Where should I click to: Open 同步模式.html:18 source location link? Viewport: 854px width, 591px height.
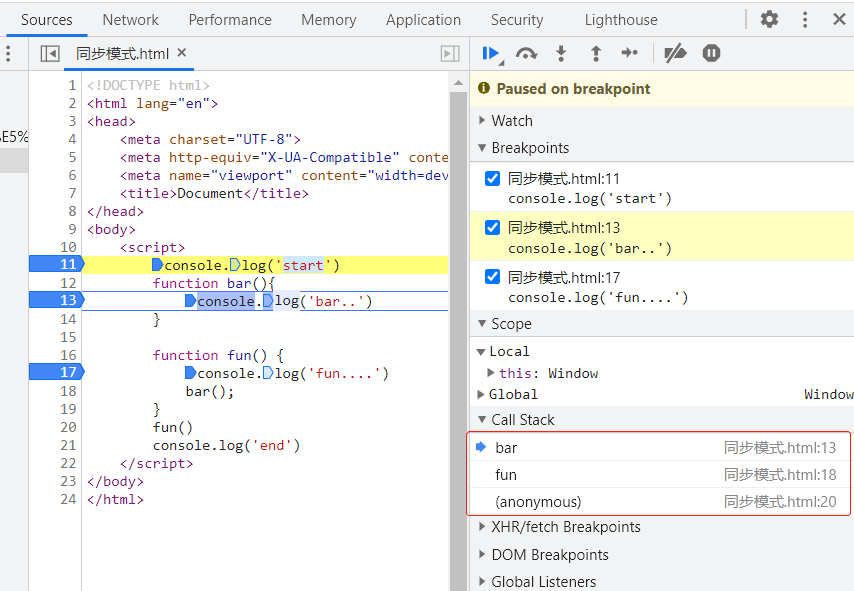coord(780,474)
